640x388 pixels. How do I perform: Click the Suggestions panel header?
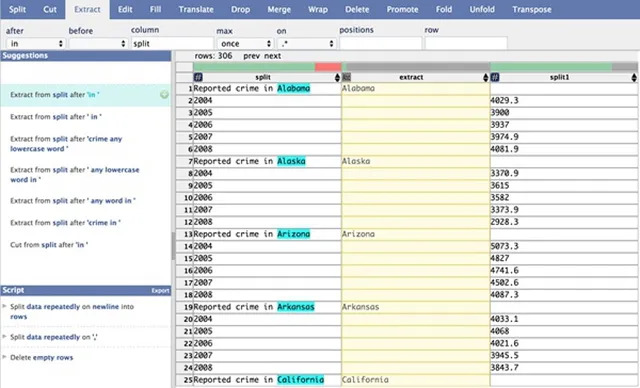(86, 55)
